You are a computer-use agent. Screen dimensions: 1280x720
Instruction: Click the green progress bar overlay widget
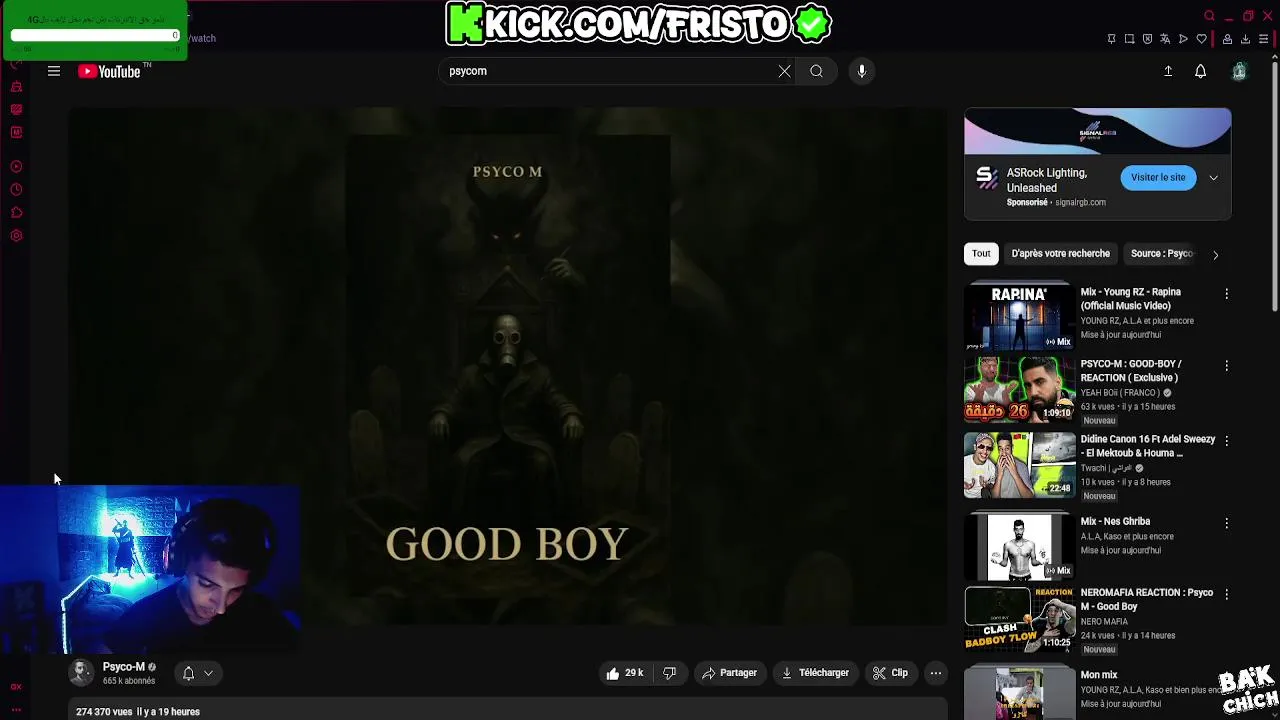[x=95, y=35]
